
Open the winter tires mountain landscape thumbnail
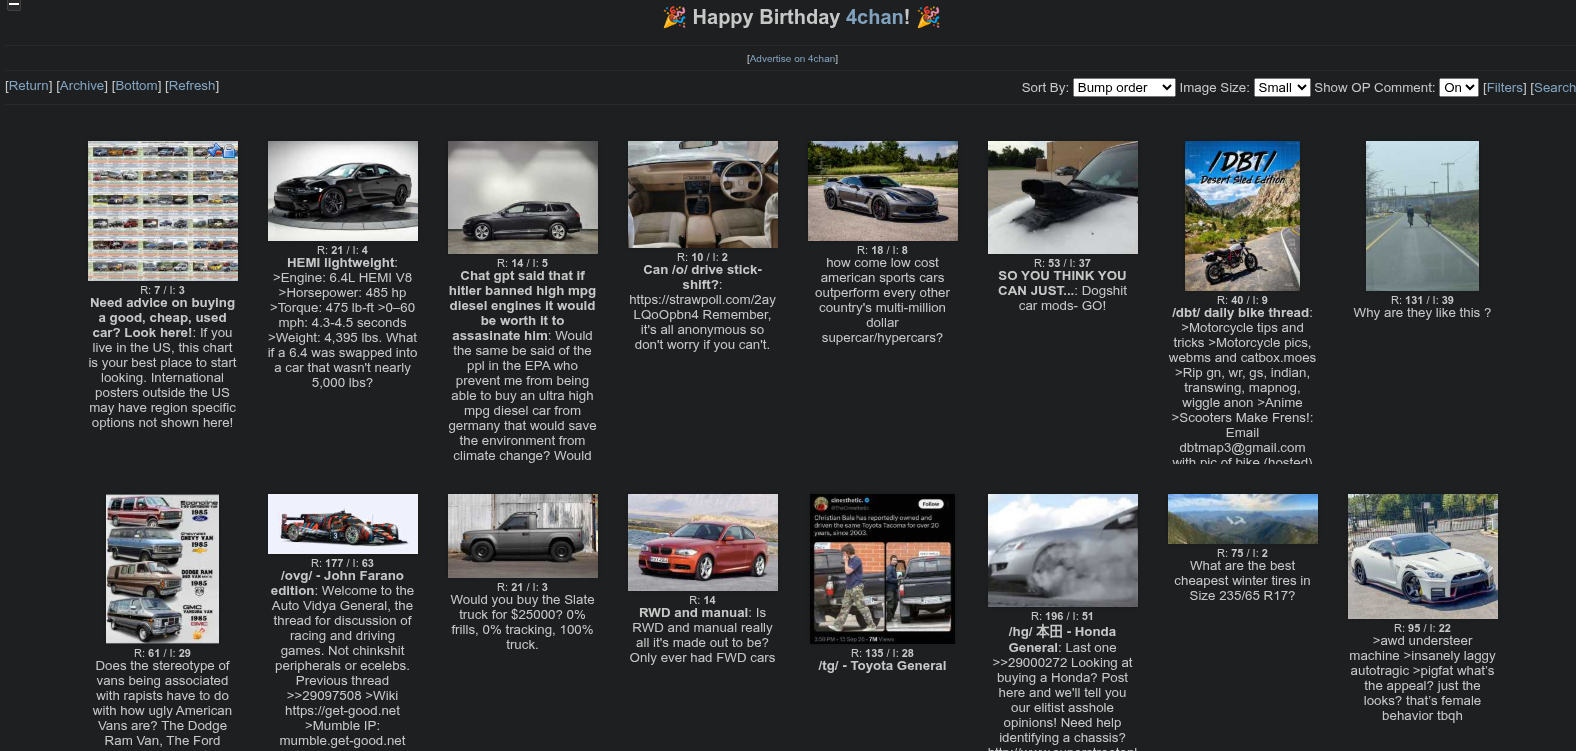pos(1243,519)
